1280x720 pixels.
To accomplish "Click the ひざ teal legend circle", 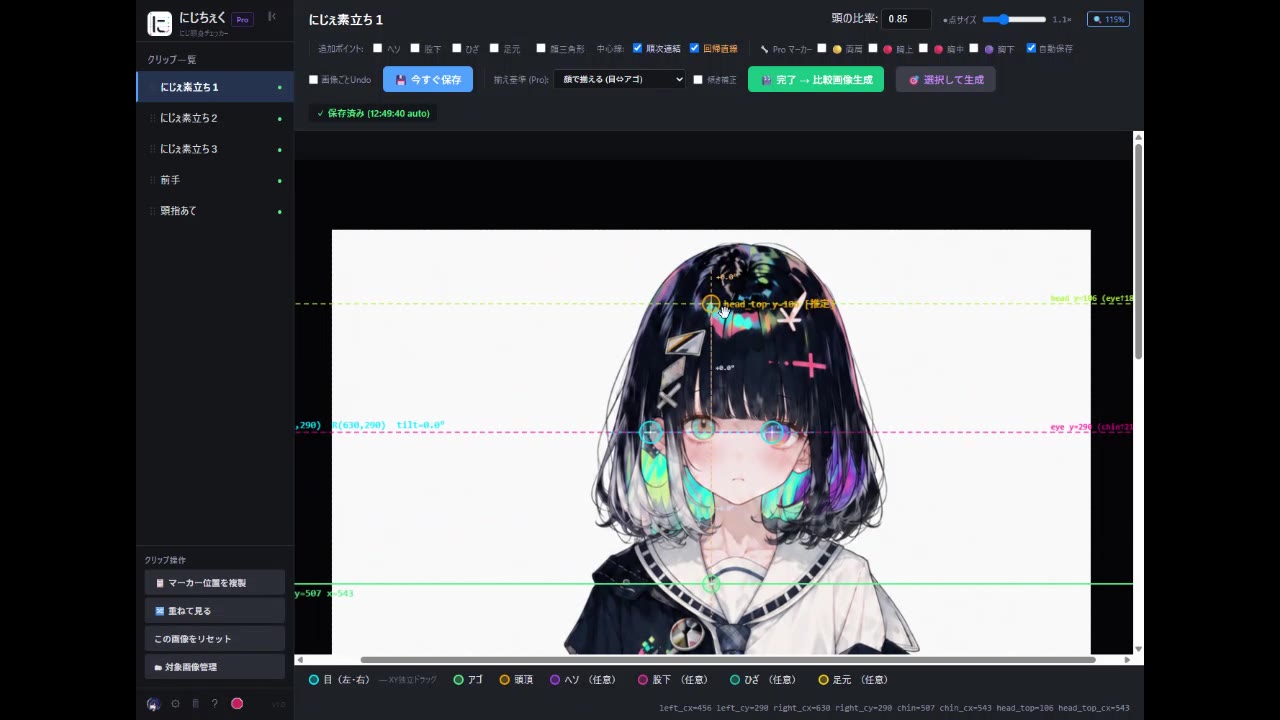I will coord(735,680).
